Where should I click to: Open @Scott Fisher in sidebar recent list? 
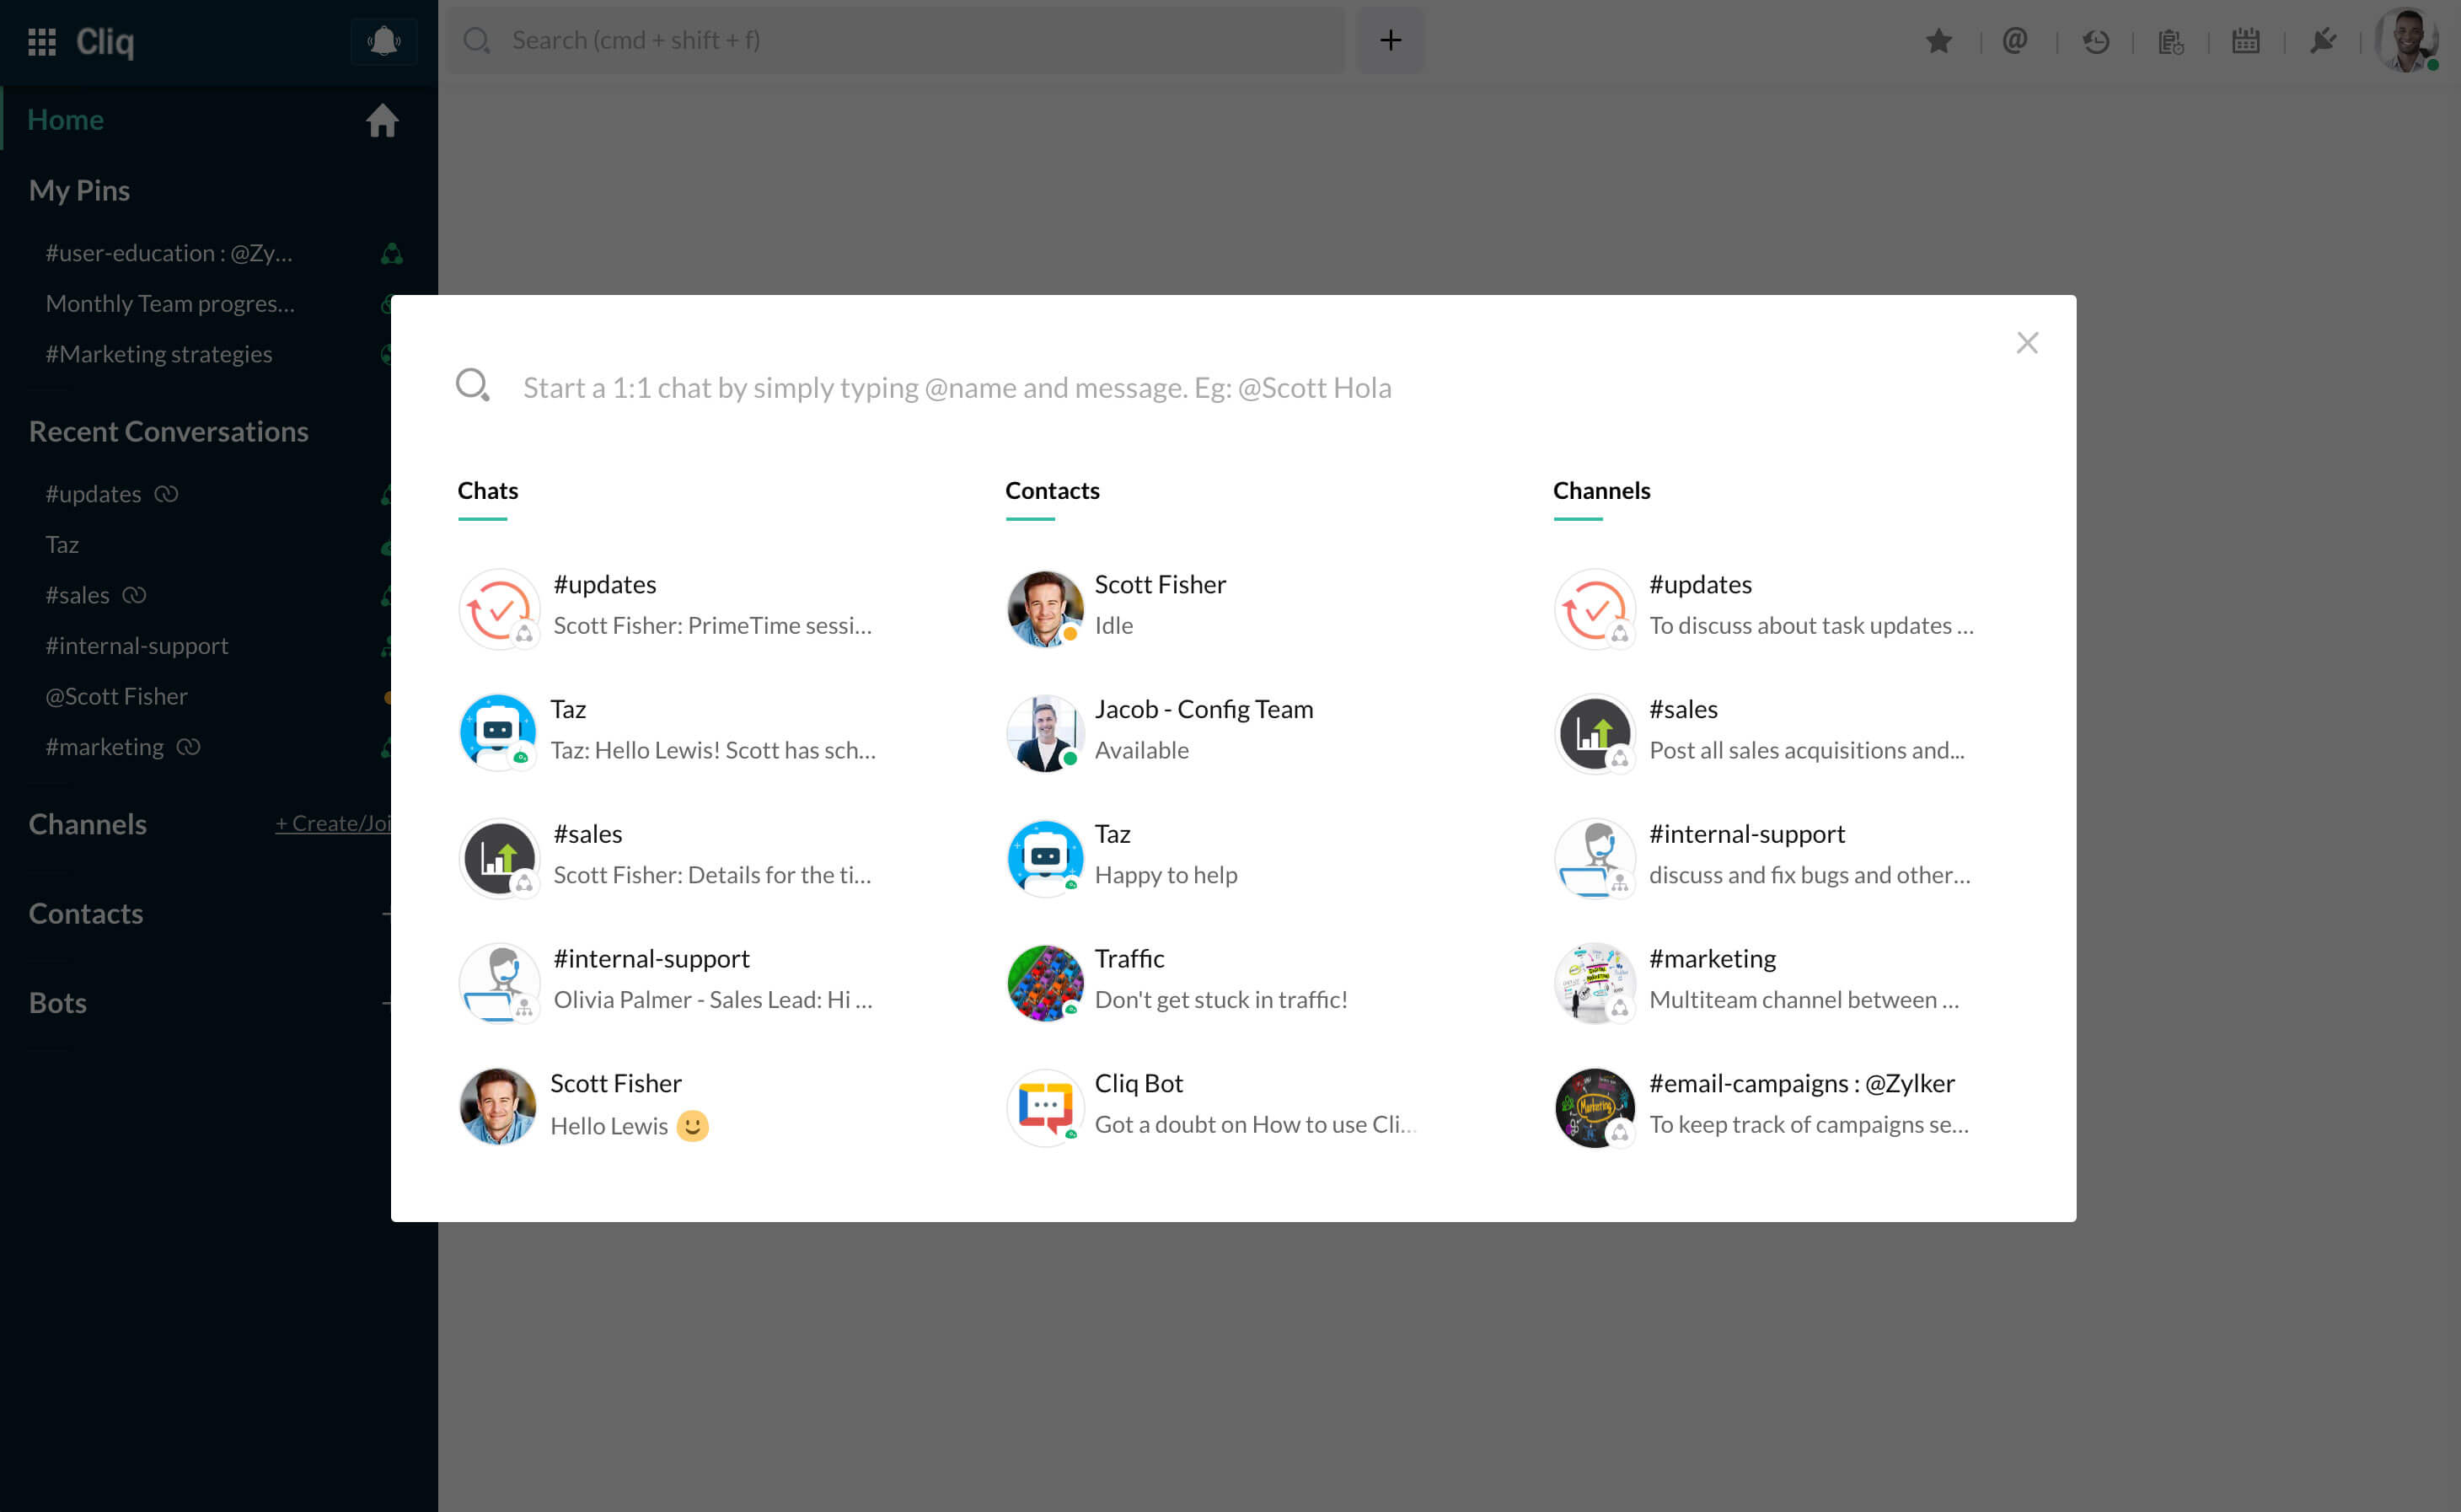click(x=116, y=696)
